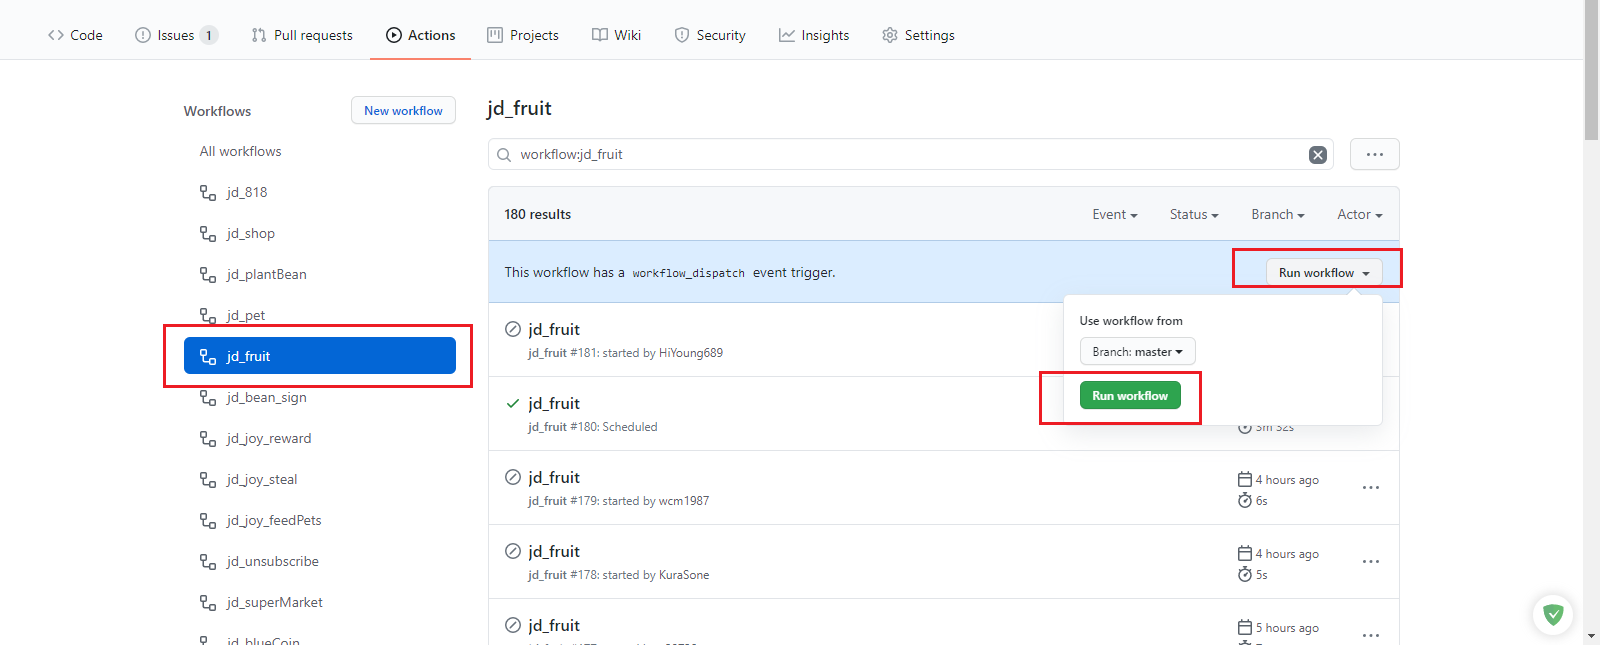Open jd_fruit run #178
The image size is (1600, 645).
coord(554,551)
